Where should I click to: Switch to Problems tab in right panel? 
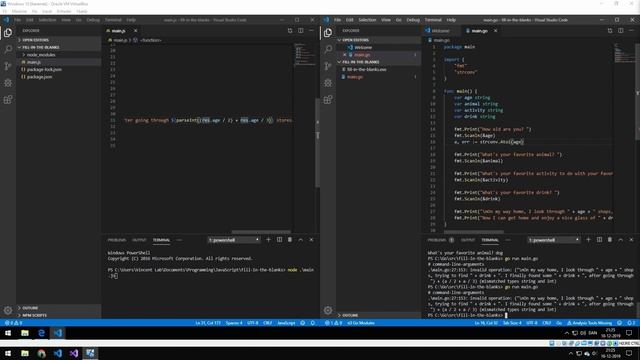[x=437, y=240]
